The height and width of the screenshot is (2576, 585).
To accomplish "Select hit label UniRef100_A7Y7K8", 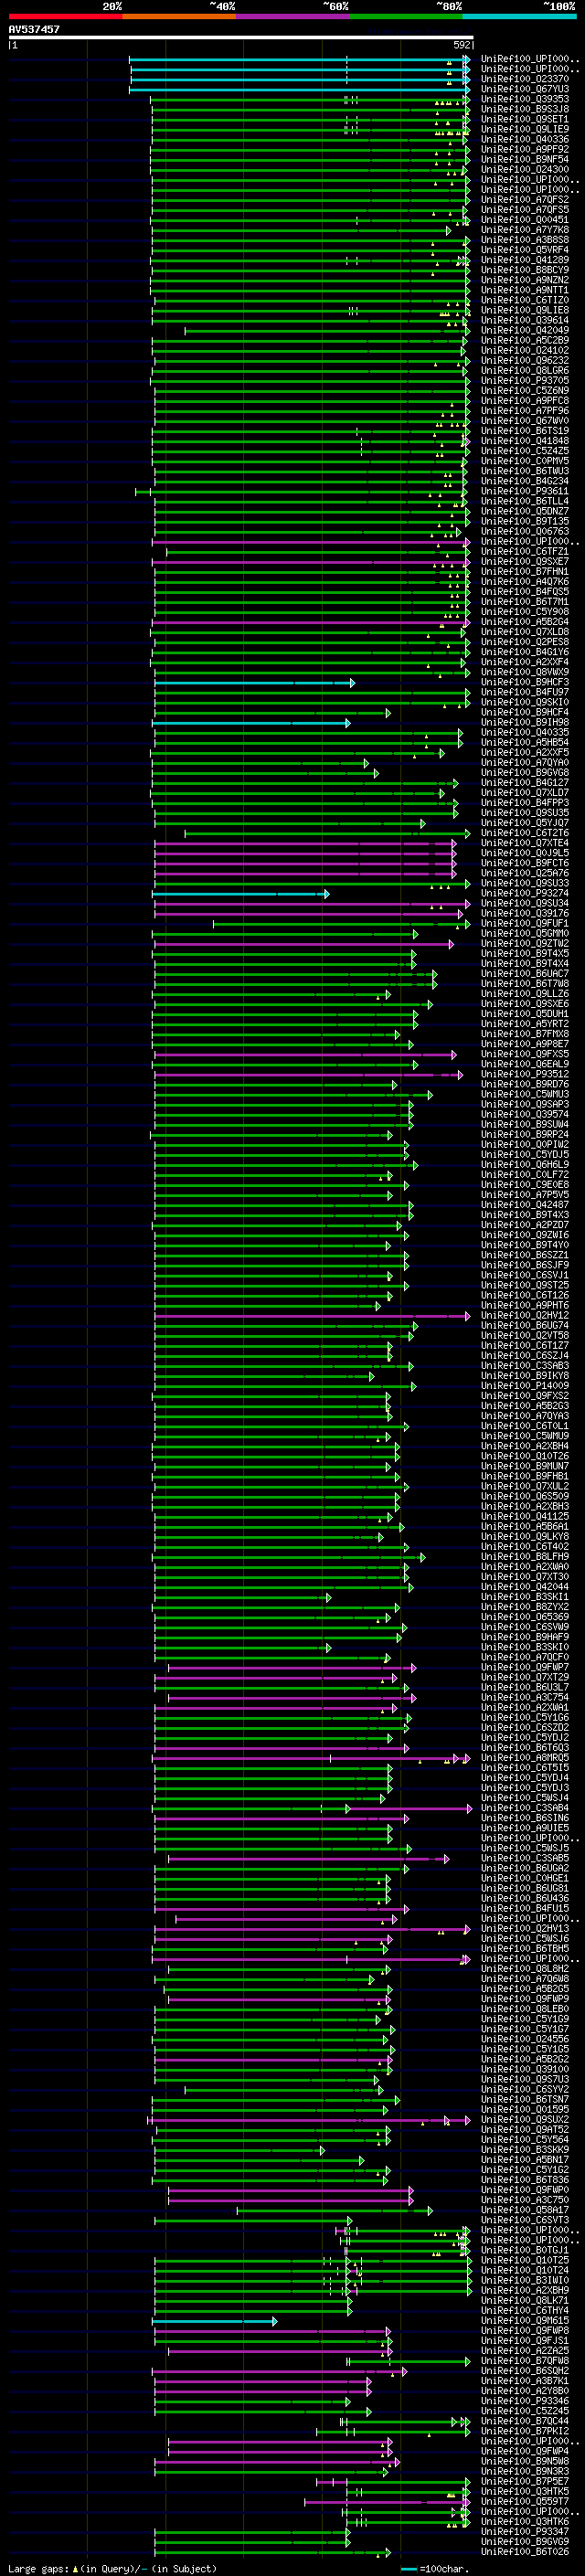I will coord(525,230).
